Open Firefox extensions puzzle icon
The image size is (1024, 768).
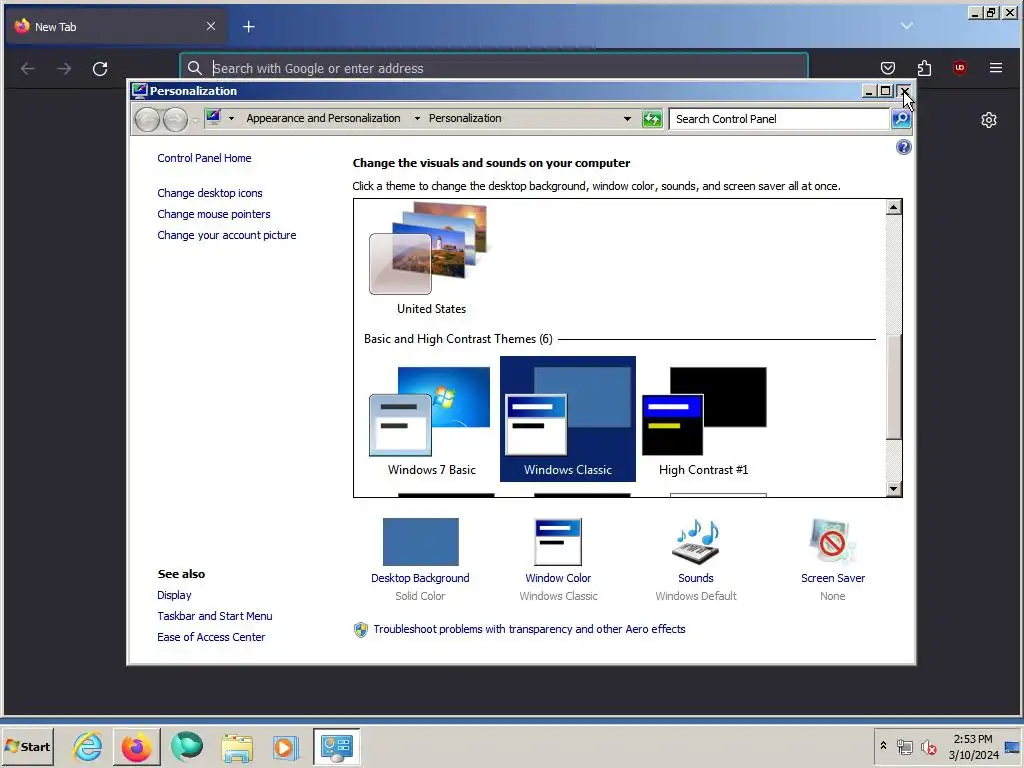(x=924, y=68)
